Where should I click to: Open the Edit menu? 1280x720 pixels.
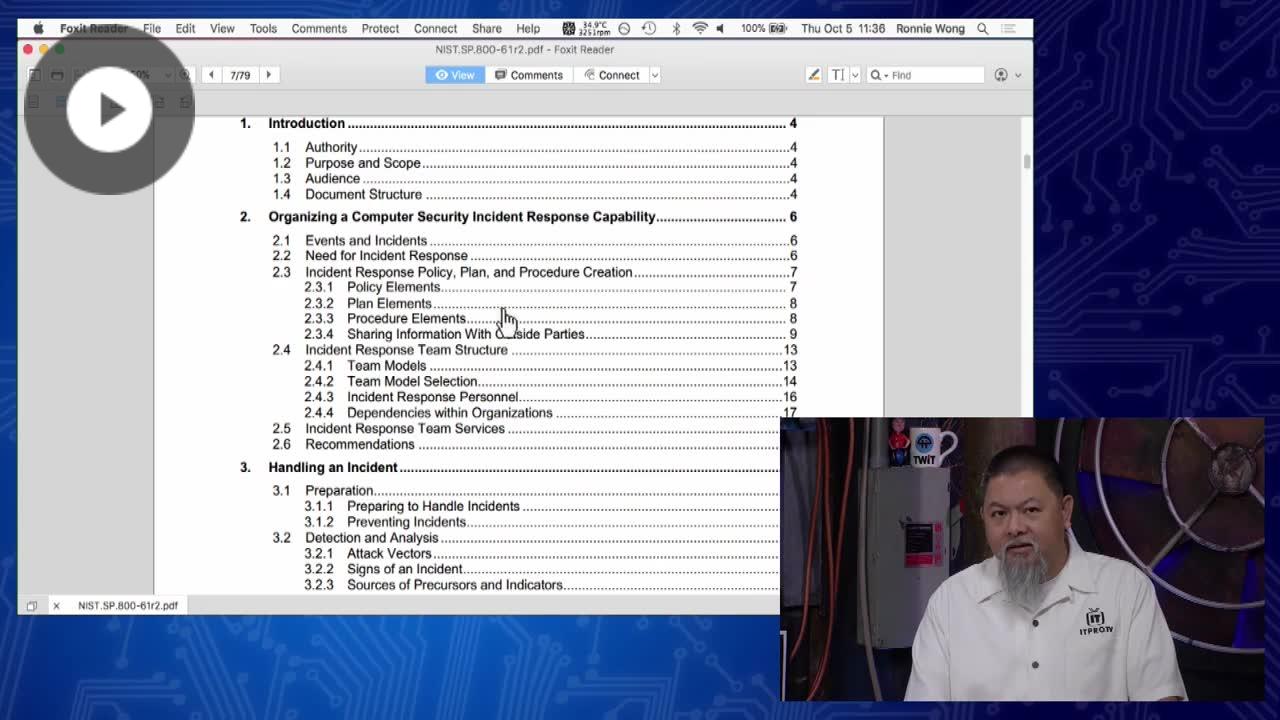point(185,28)
